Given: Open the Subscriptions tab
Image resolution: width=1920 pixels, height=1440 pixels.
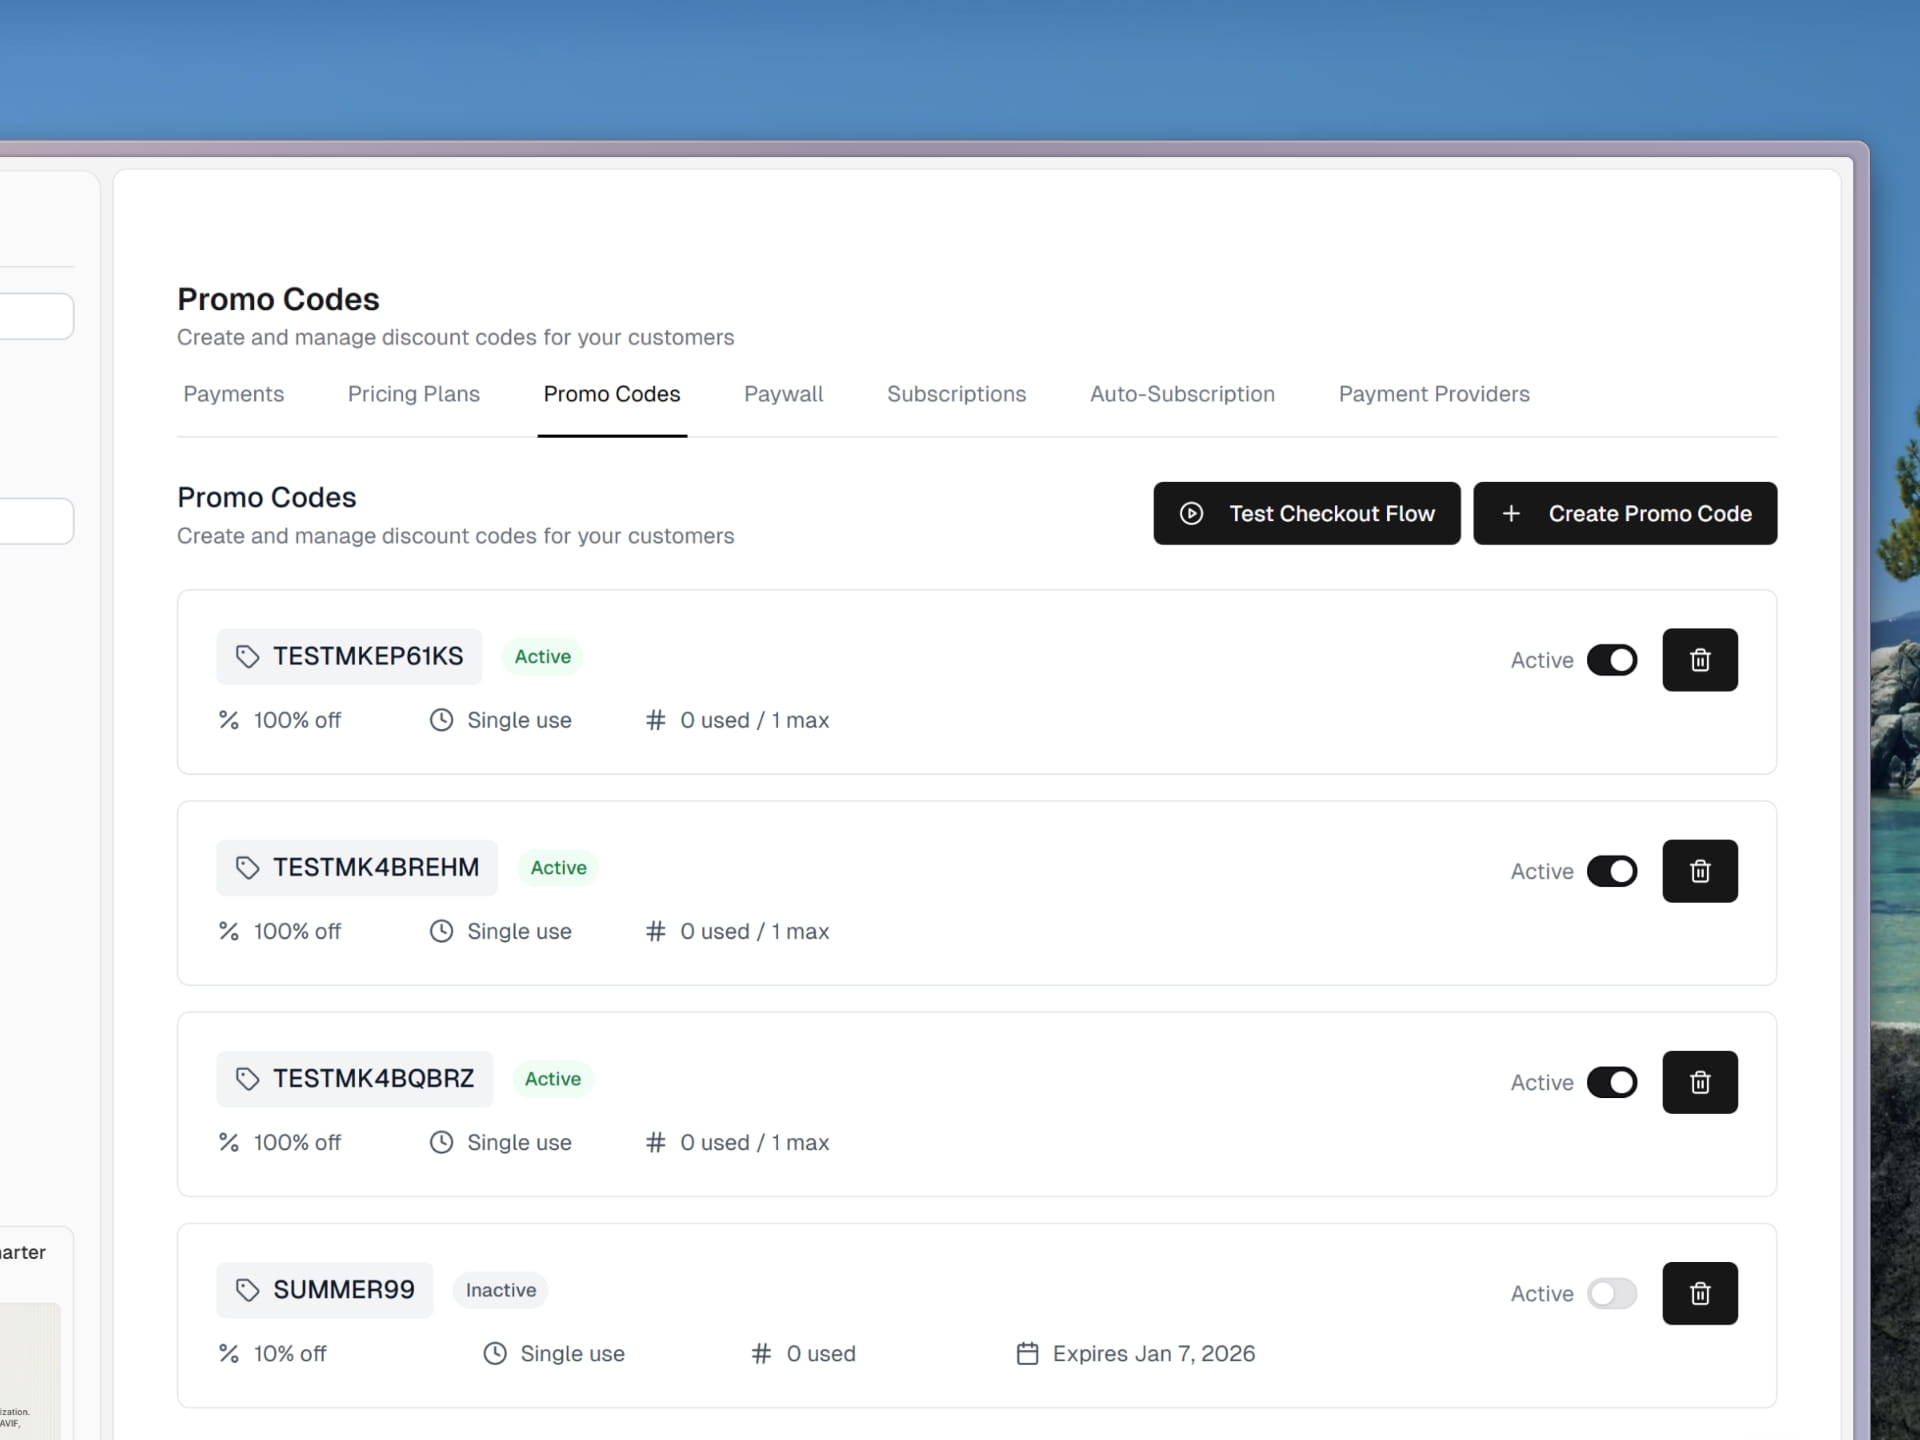Looking at the screenshot, I should point(956,394).
